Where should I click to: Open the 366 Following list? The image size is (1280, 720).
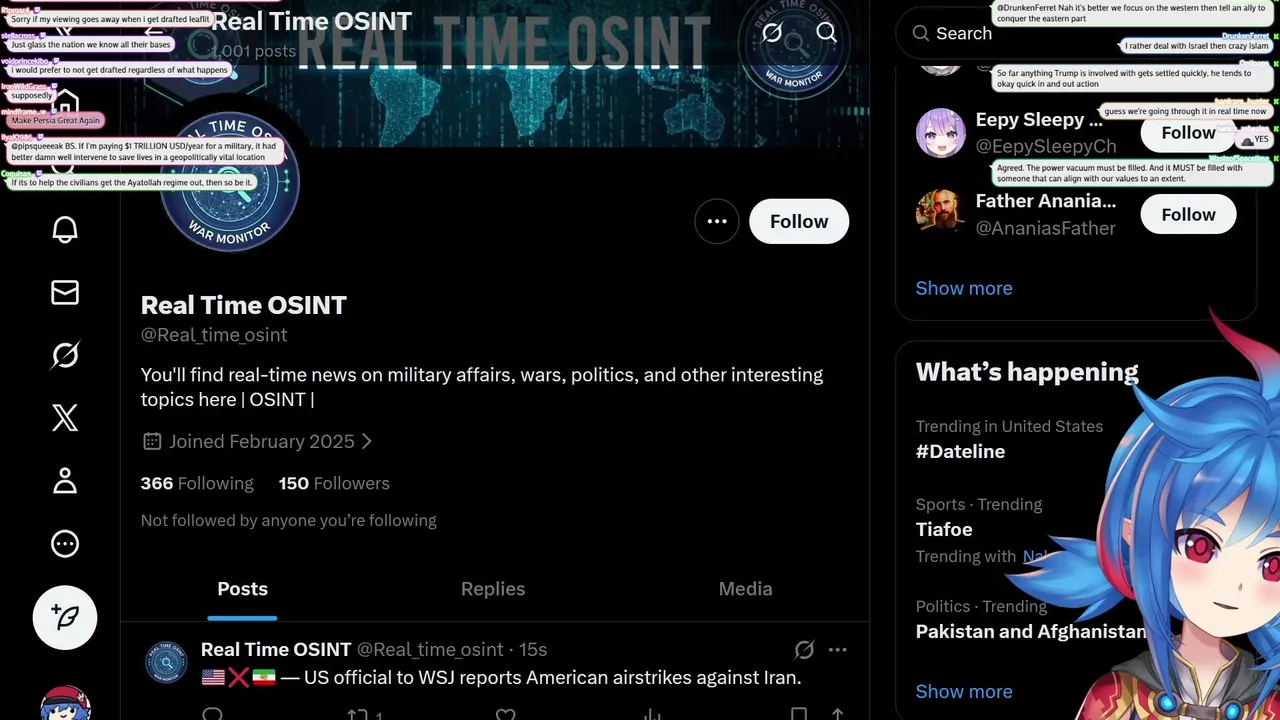tap(197, 483)
